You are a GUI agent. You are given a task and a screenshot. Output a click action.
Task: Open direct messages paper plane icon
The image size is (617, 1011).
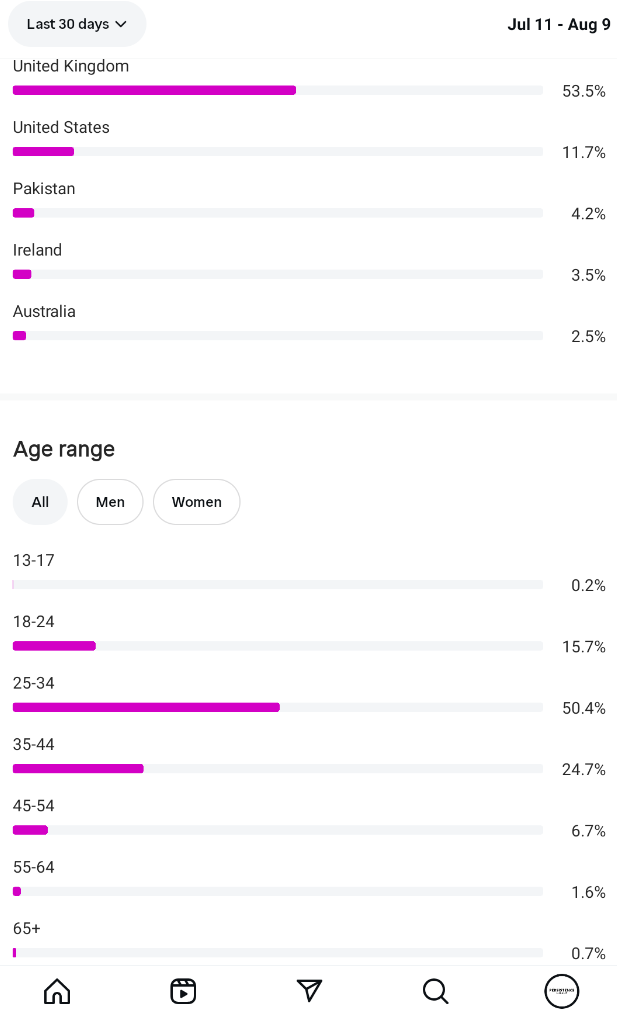[309, 991]
